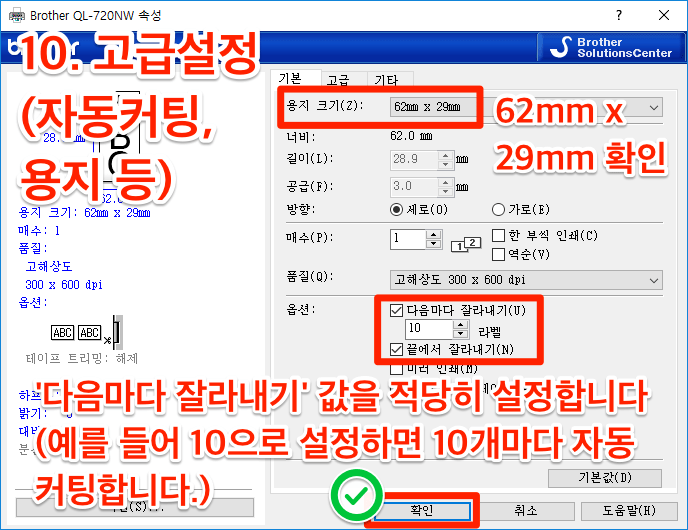Decrease the 길이(L) spinner value
The image size is (688, 530).
[x=445, y=165]
